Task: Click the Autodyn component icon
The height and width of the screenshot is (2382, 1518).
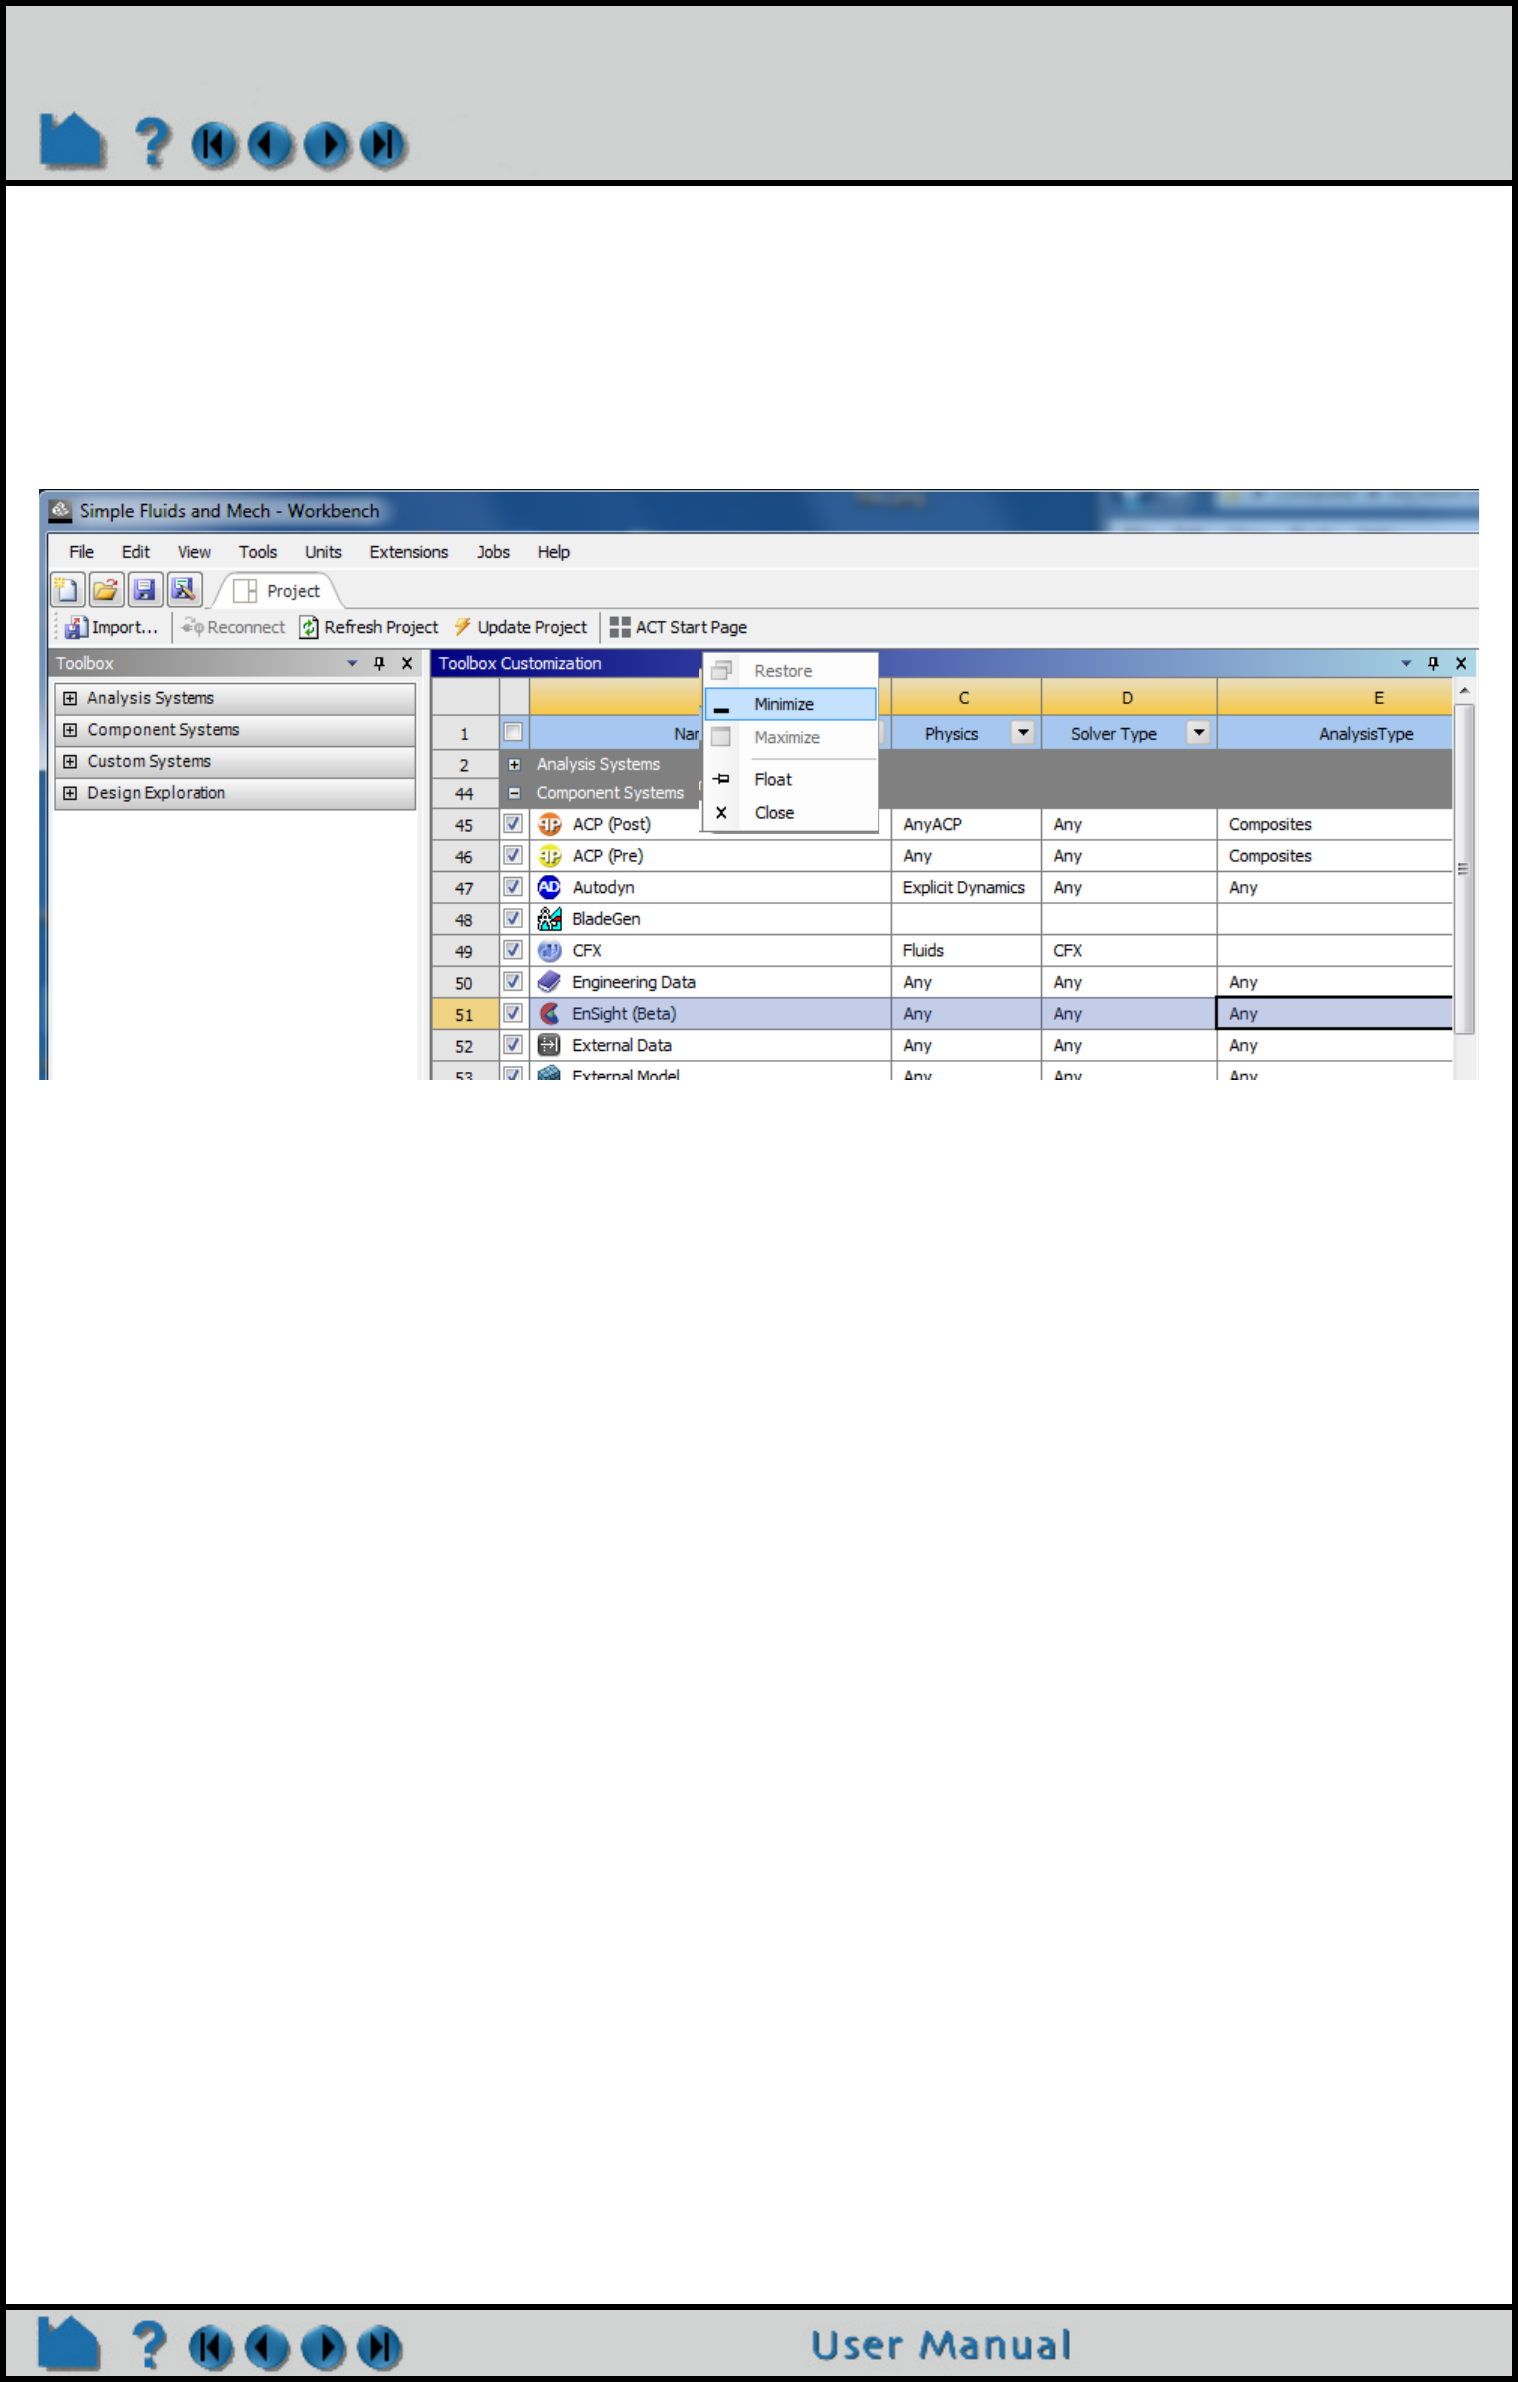Action: tap(549, 887)
